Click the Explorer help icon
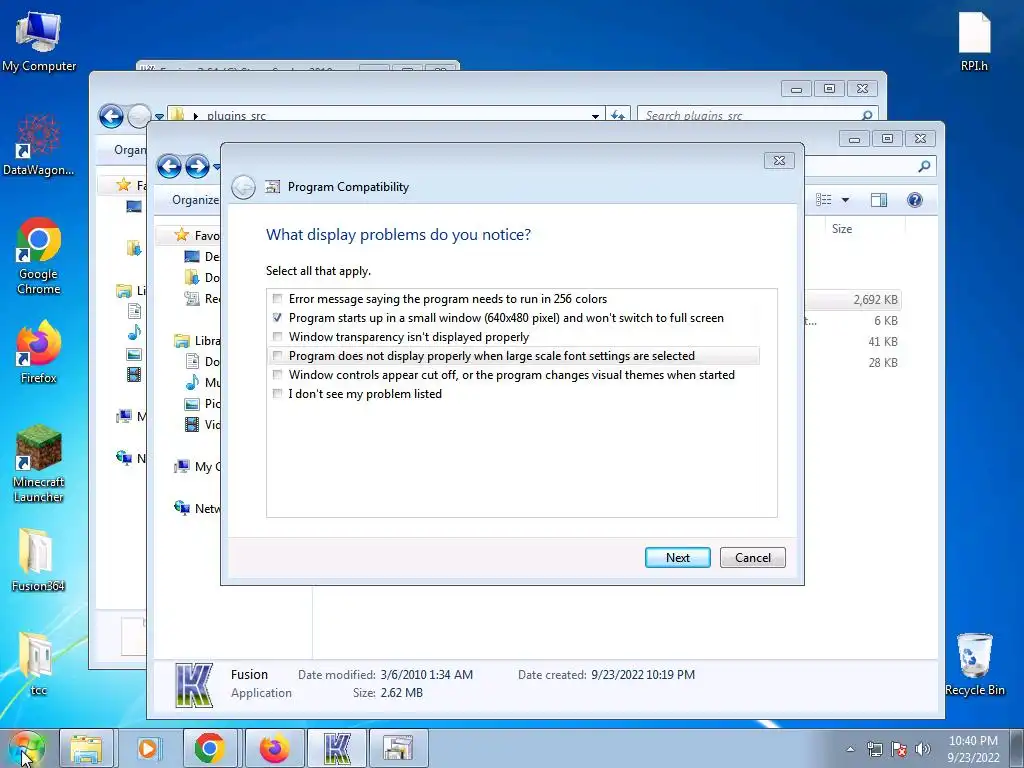The image size is (1024, 768). click(x=915, y=200)
